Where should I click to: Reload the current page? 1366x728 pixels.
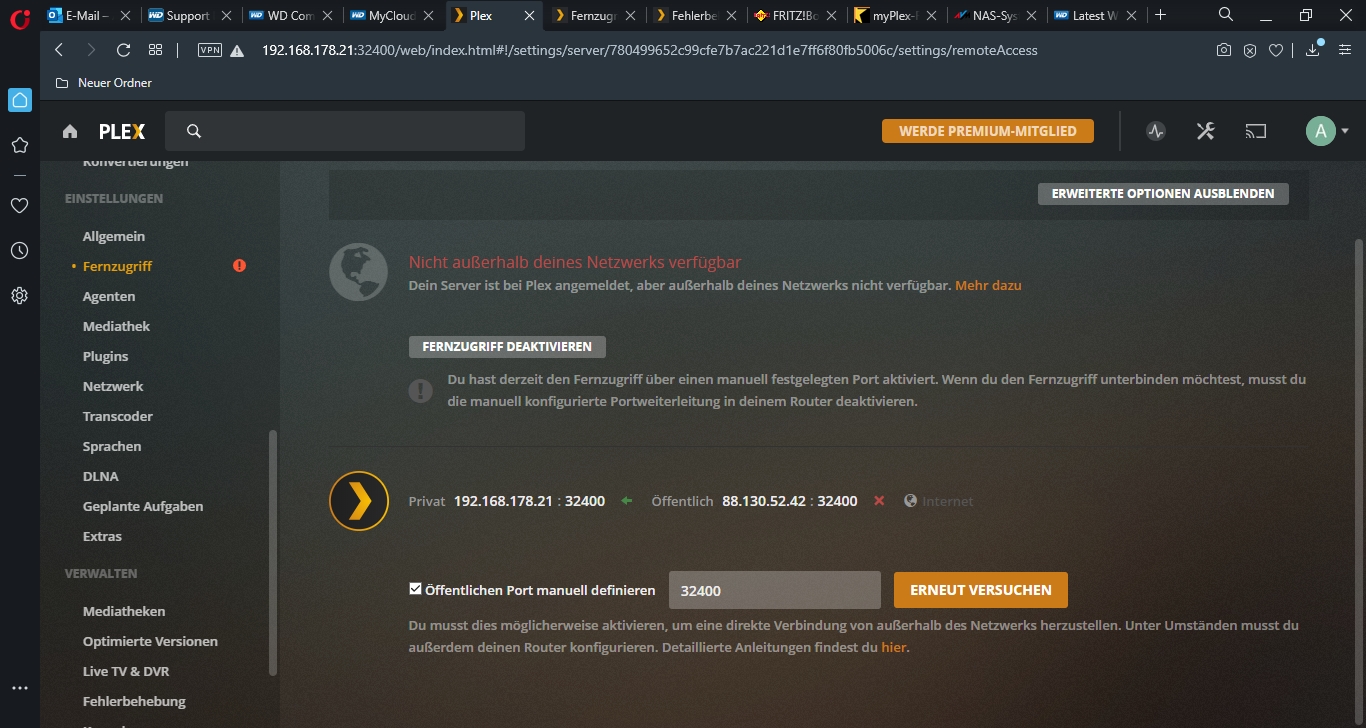coord(124,50)
